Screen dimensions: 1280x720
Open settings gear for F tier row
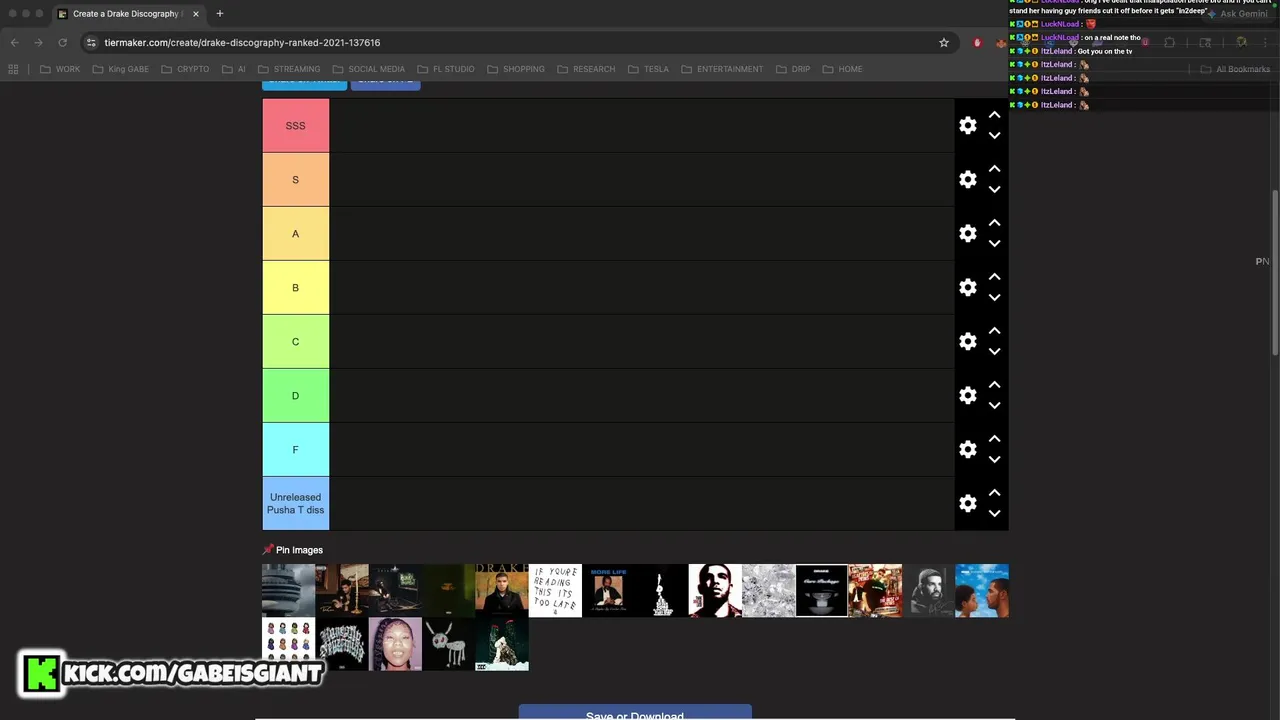(967, 450)
